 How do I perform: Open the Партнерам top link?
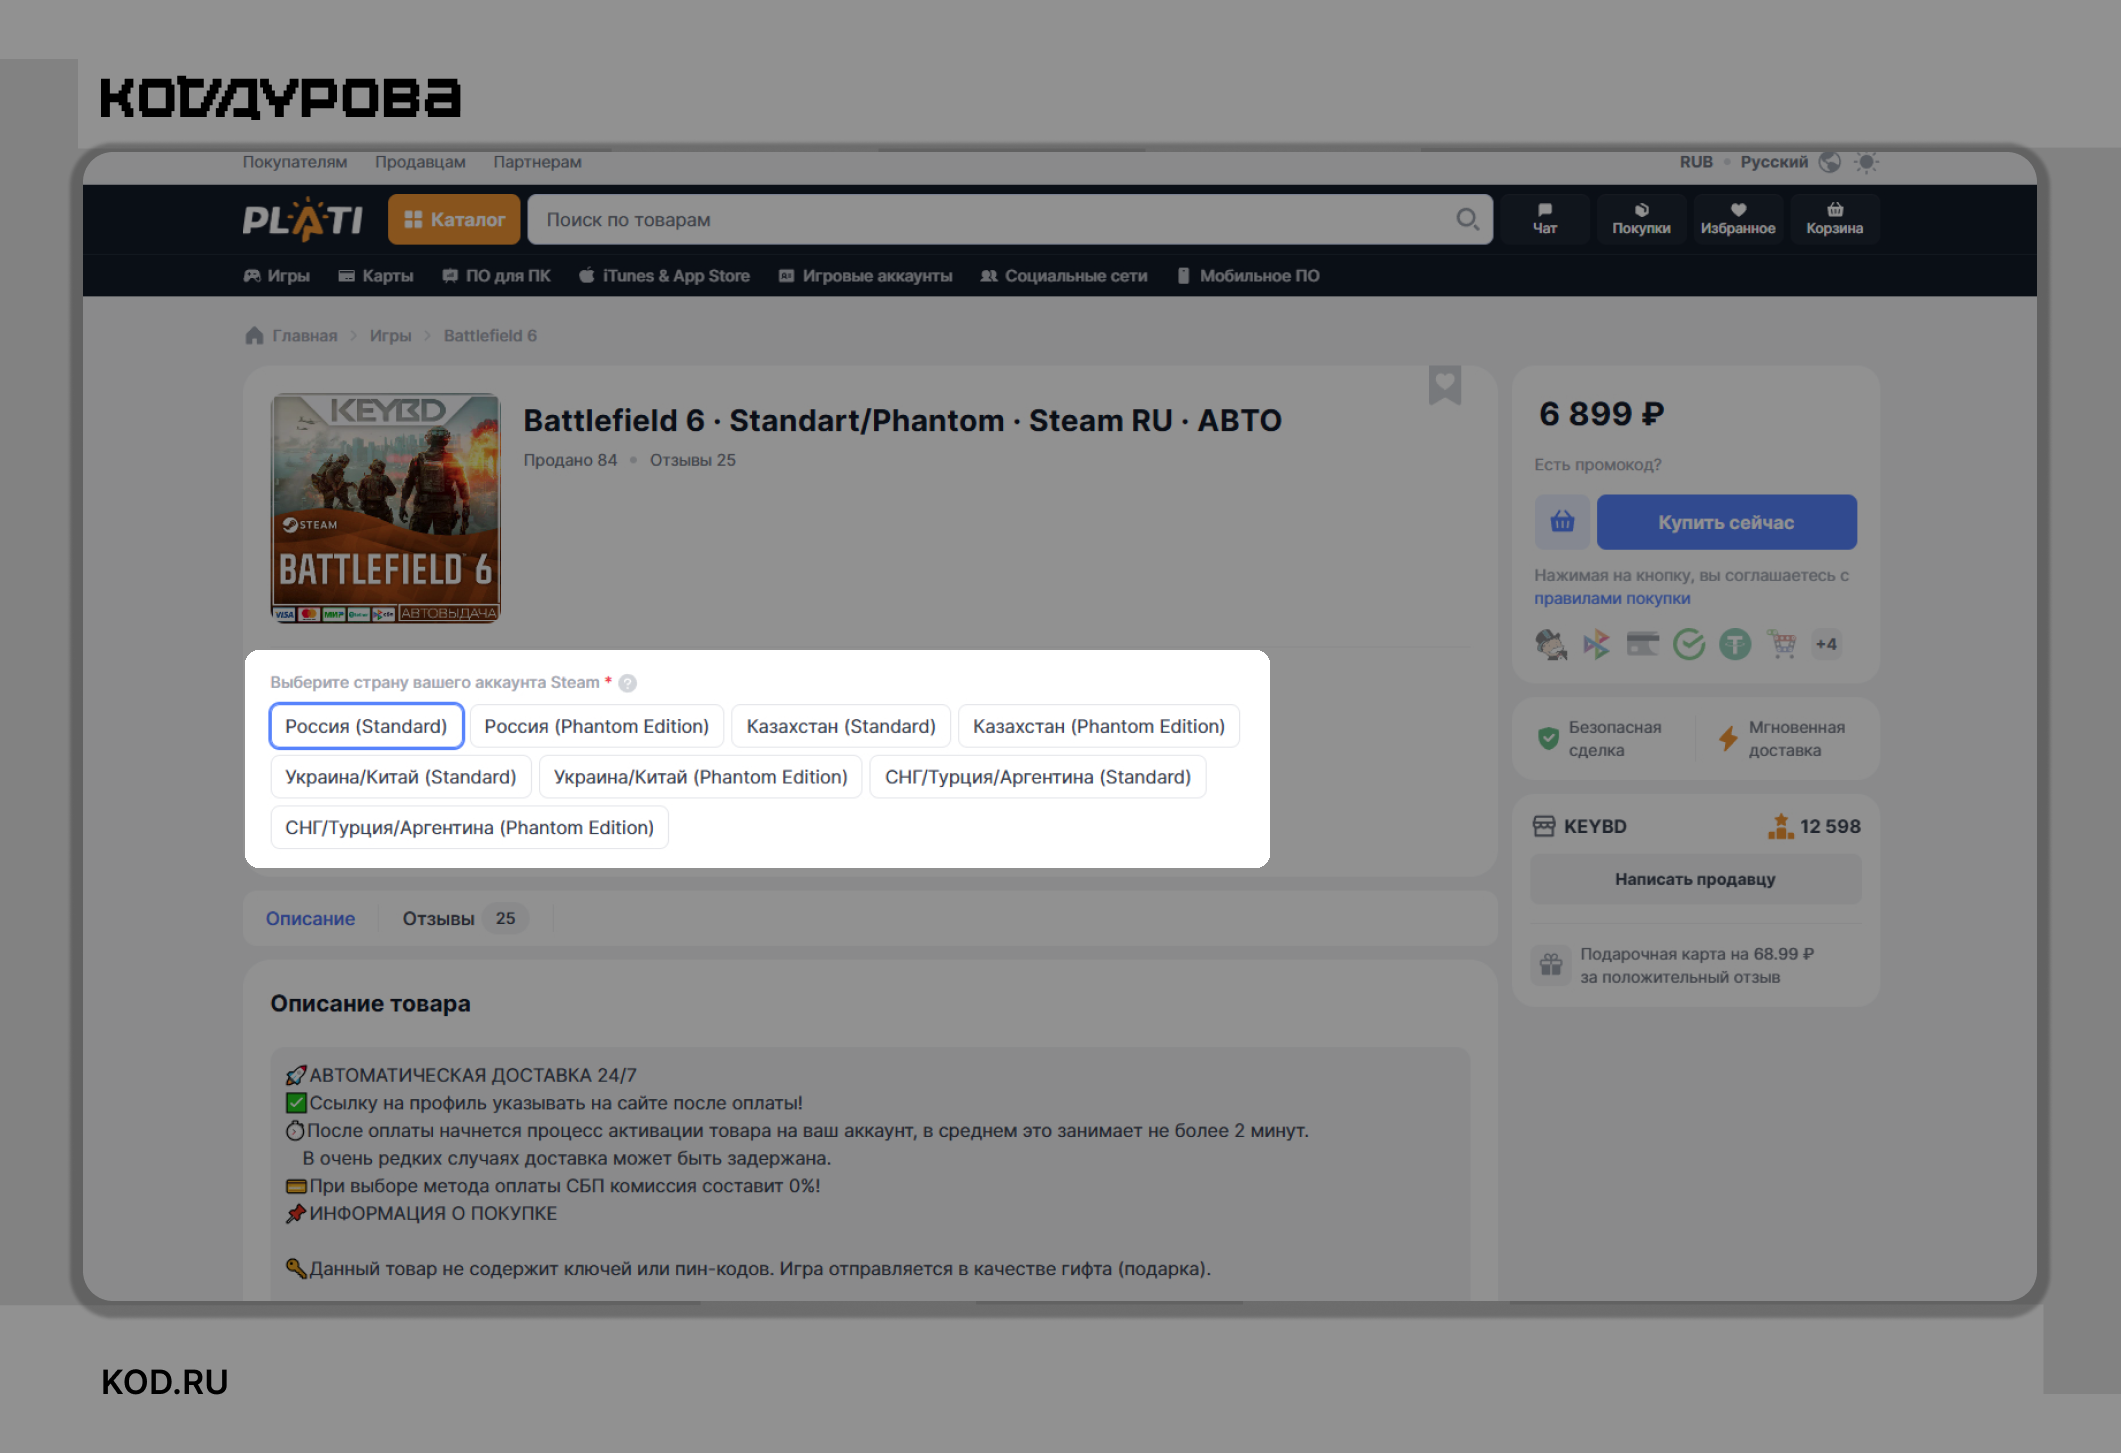(x=537, y=162)
